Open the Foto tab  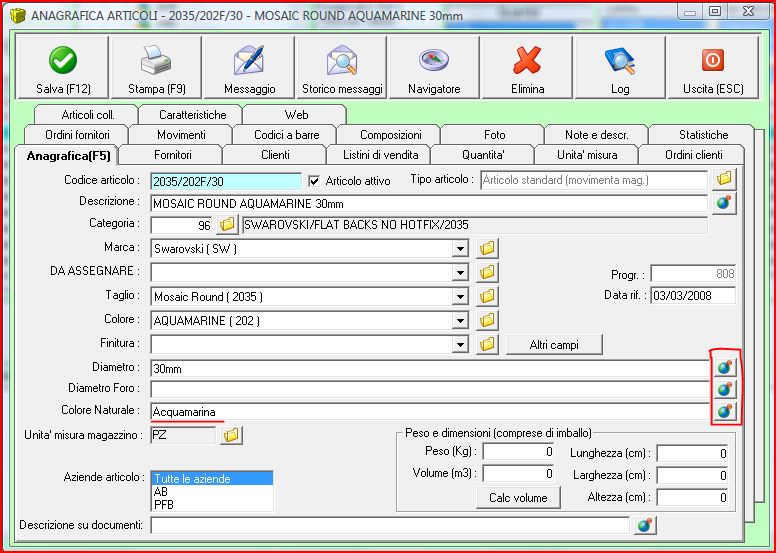click(x=494, y=135)
